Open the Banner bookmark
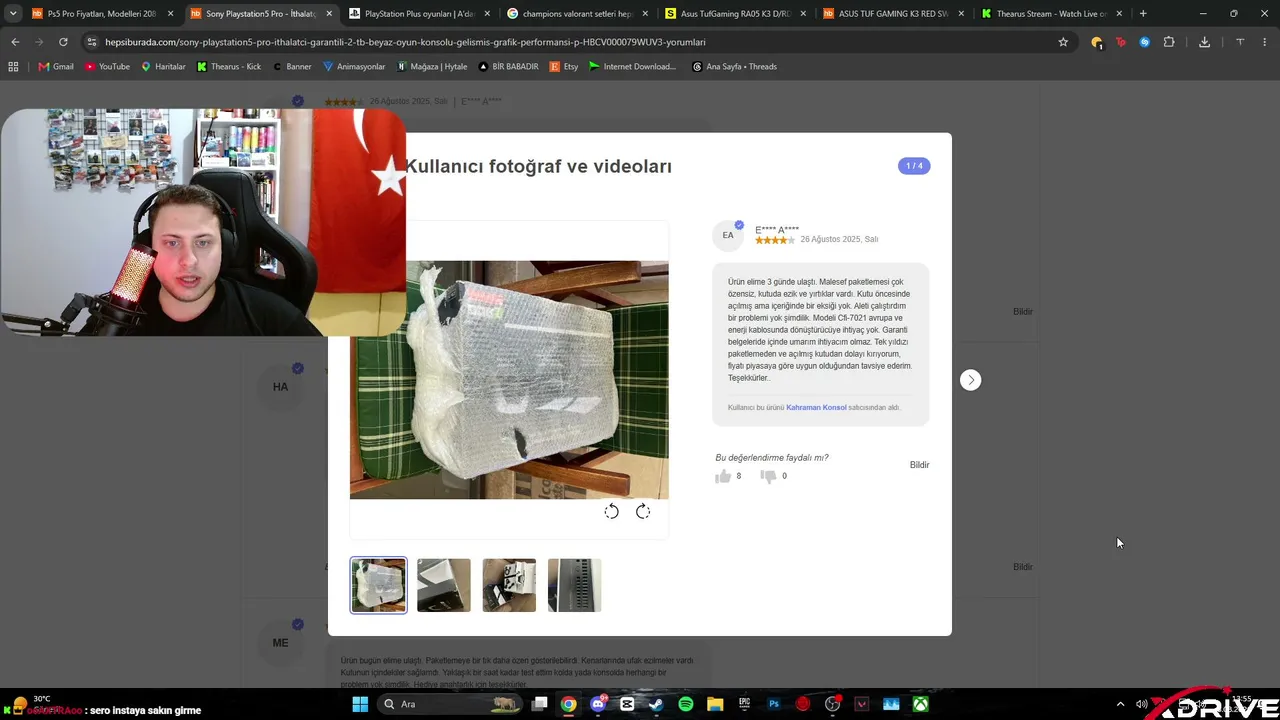 click(x=292, y=66)
